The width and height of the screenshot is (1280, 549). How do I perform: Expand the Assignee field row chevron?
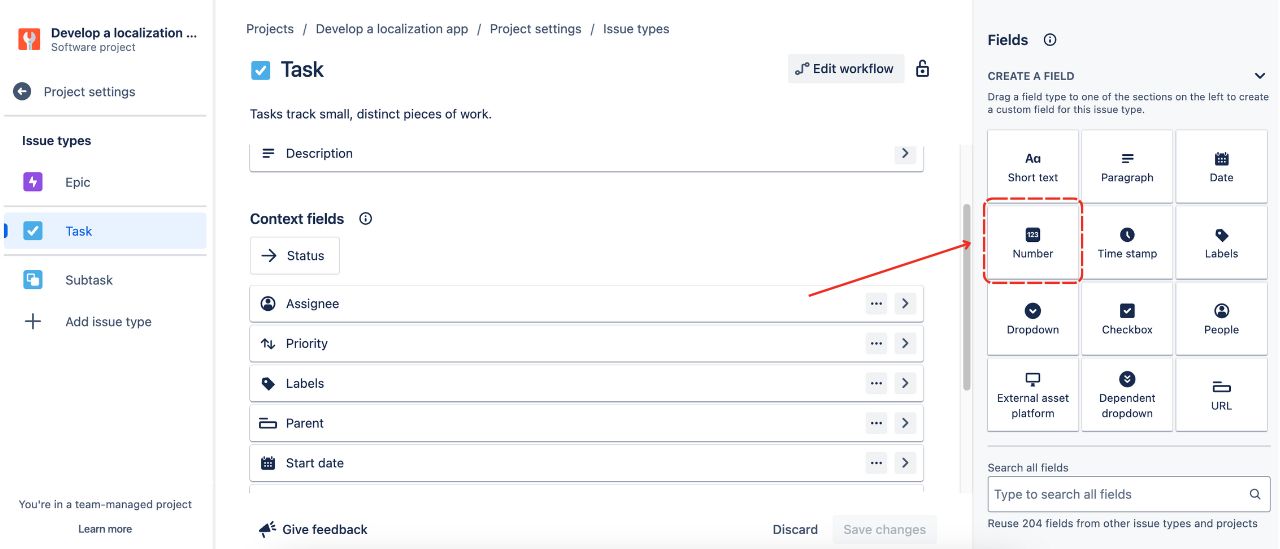point(905,304)
